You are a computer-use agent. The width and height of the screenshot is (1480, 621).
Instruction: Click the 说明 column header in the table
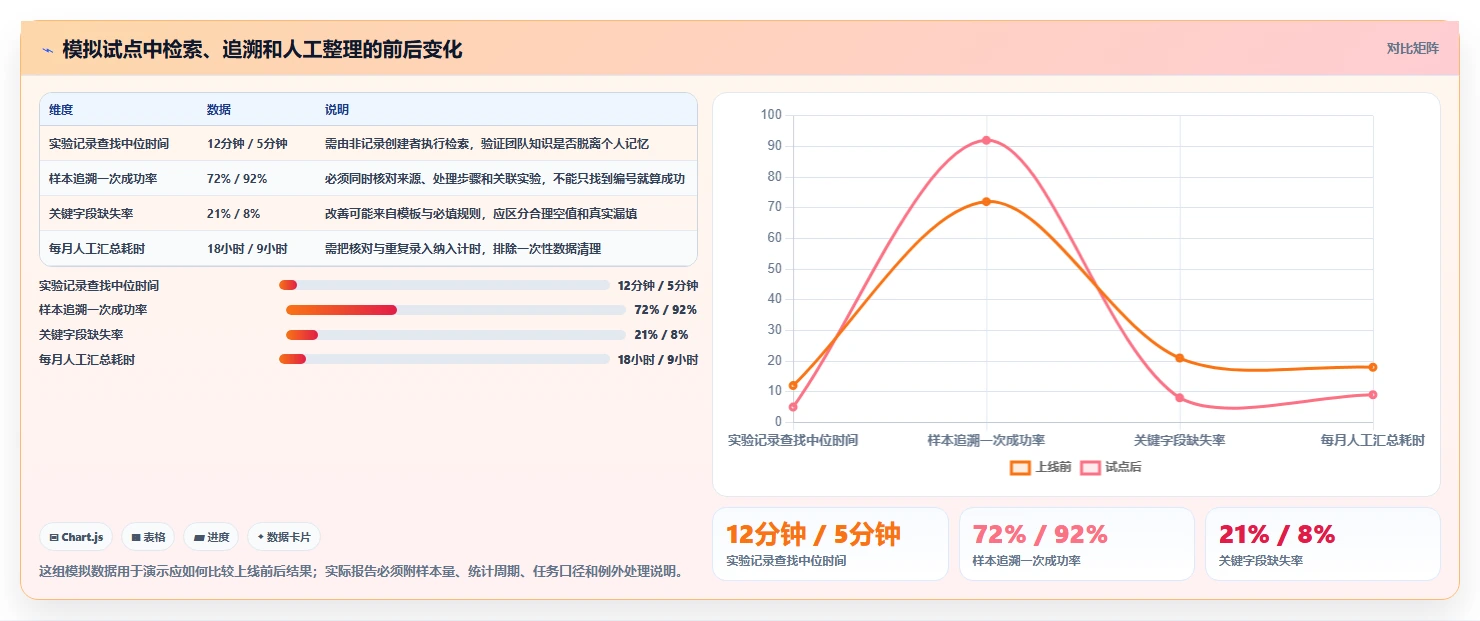(337, 110)
